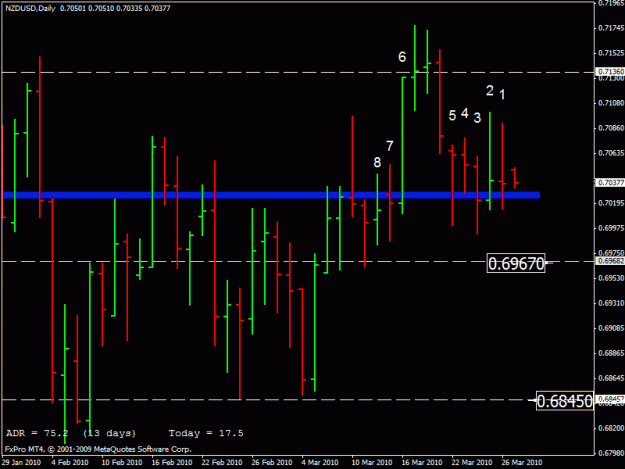This screenshot has width=625, height=469.
Task: Click the 0.68200 price axis label
Action: [611, 428]
